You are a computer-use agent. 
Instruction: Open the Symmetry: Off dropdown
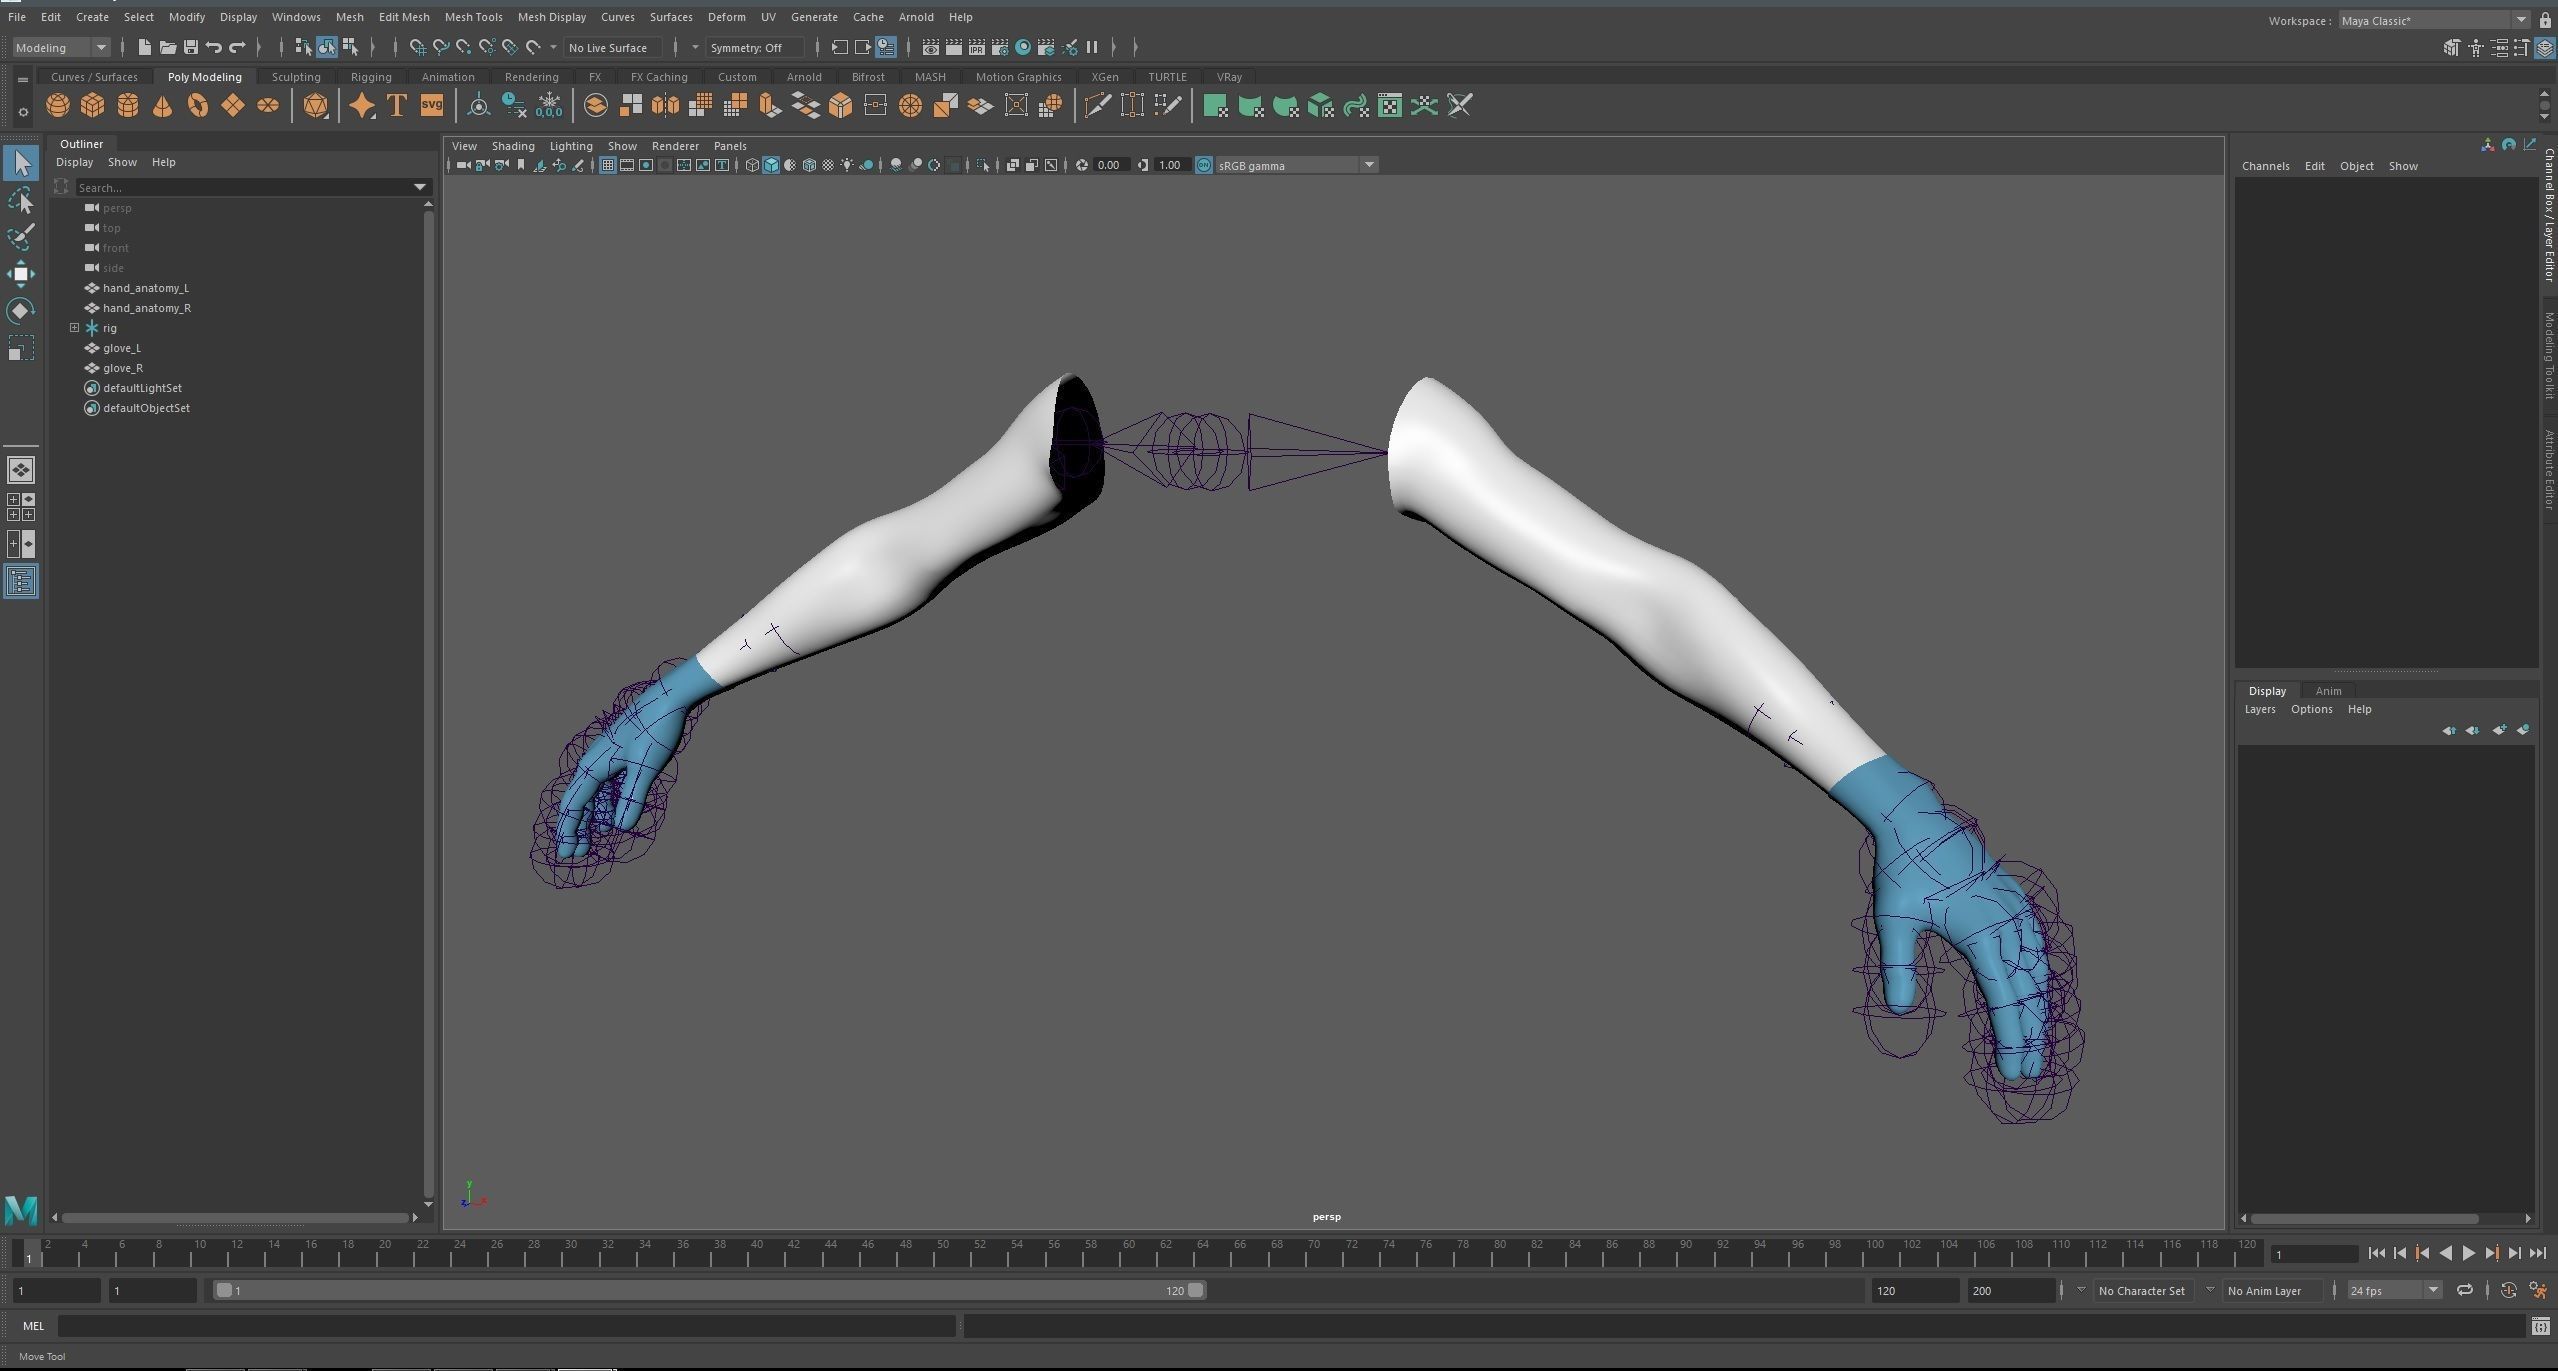pyautogui.click(x=753, y=47)
